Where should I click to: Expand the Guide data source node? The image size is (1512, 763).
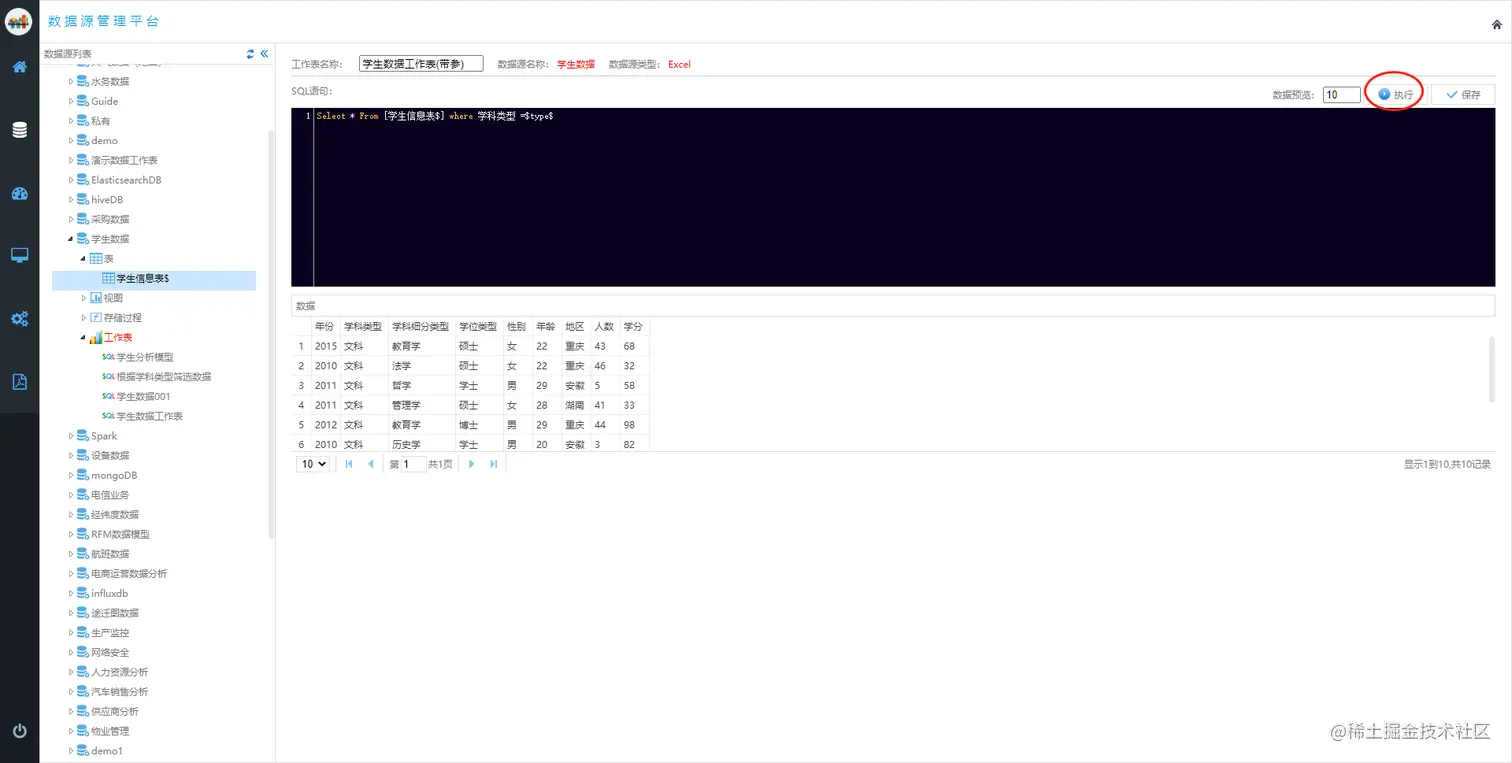[71, 101]
